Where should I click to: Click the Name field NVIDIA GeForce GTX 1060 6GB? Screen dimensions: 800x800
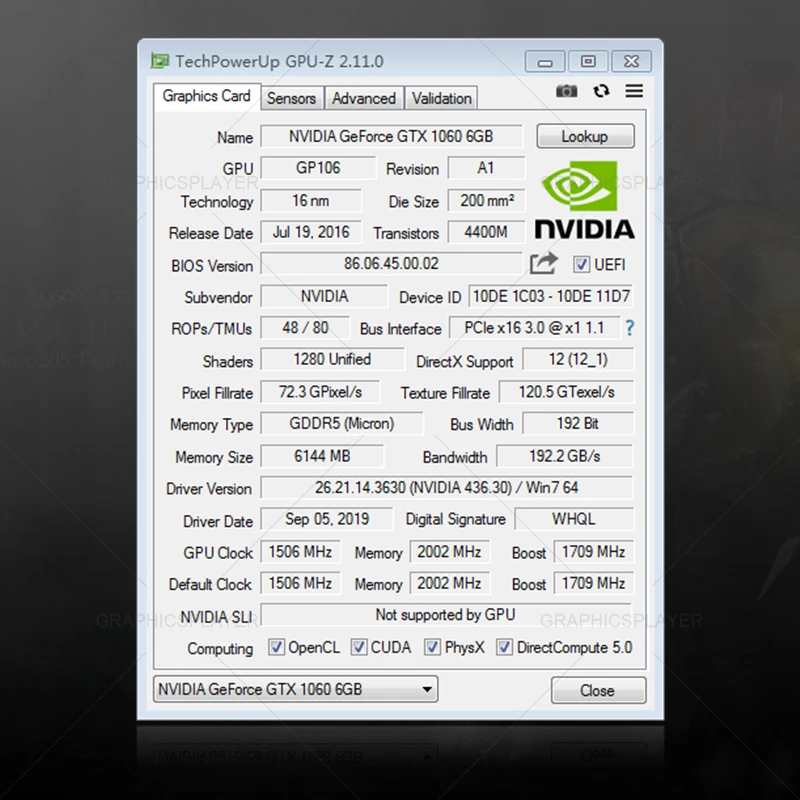[x=391, y=137]
